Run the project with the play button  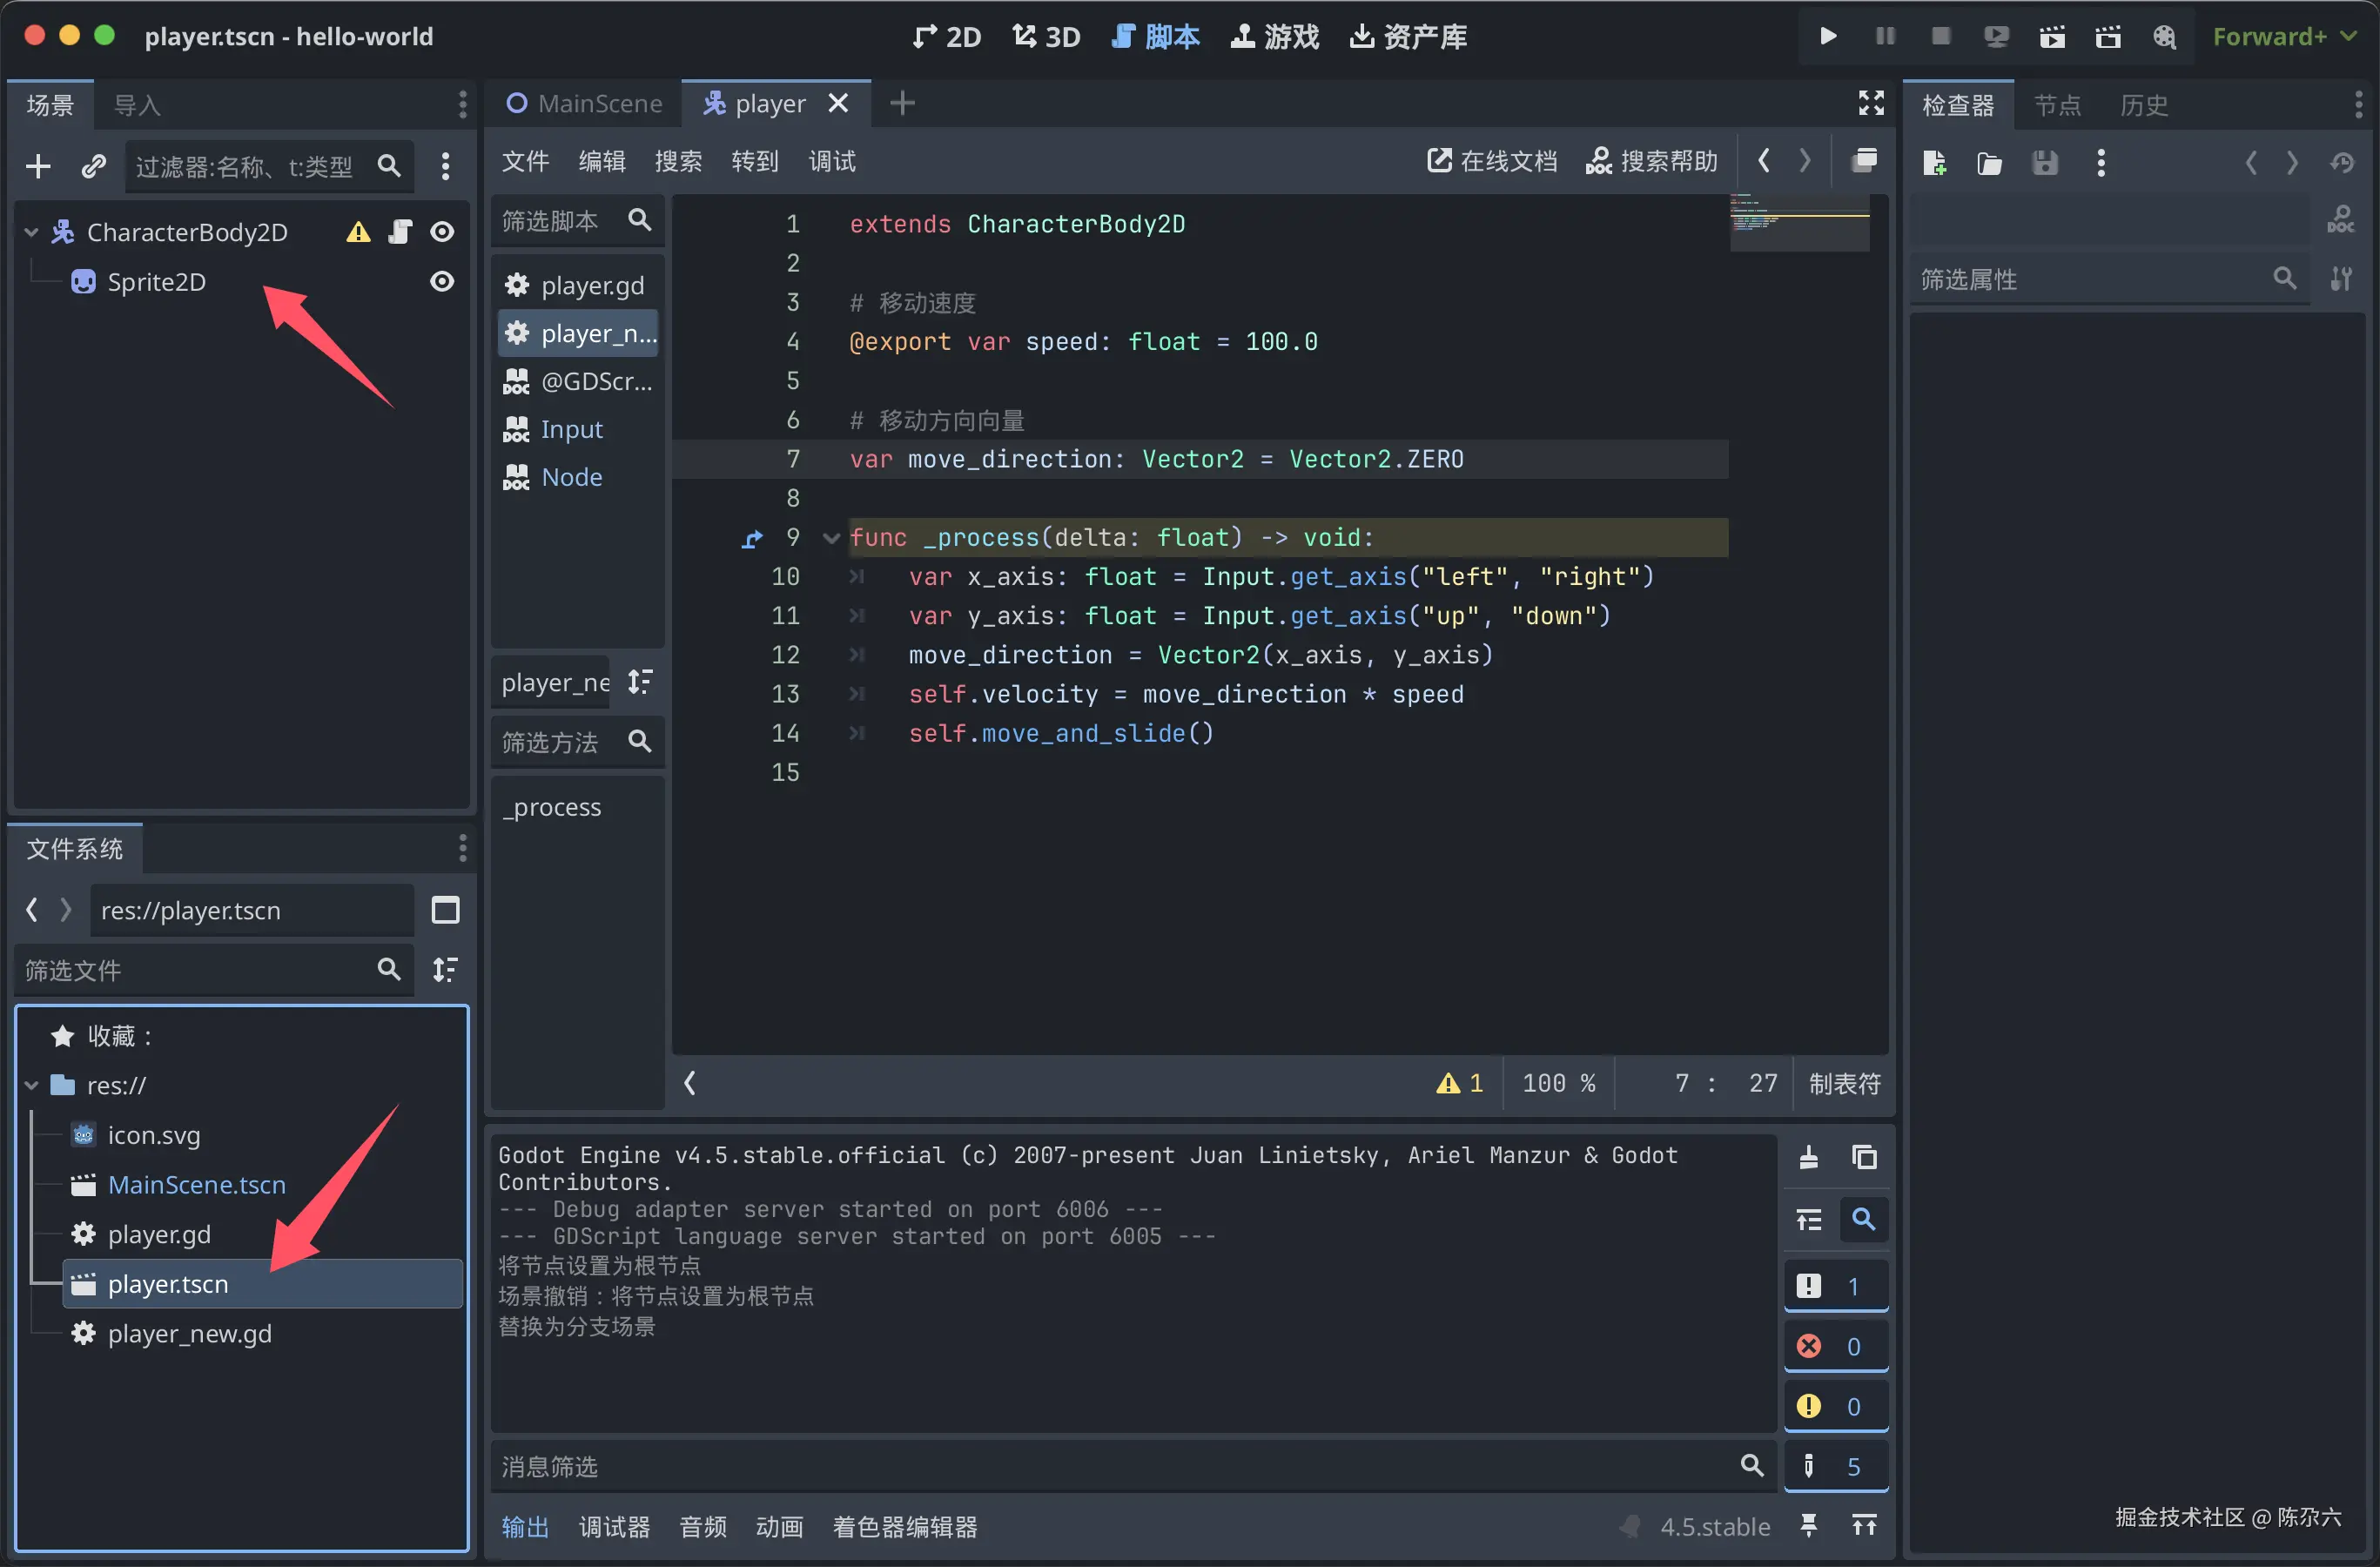1827,37
